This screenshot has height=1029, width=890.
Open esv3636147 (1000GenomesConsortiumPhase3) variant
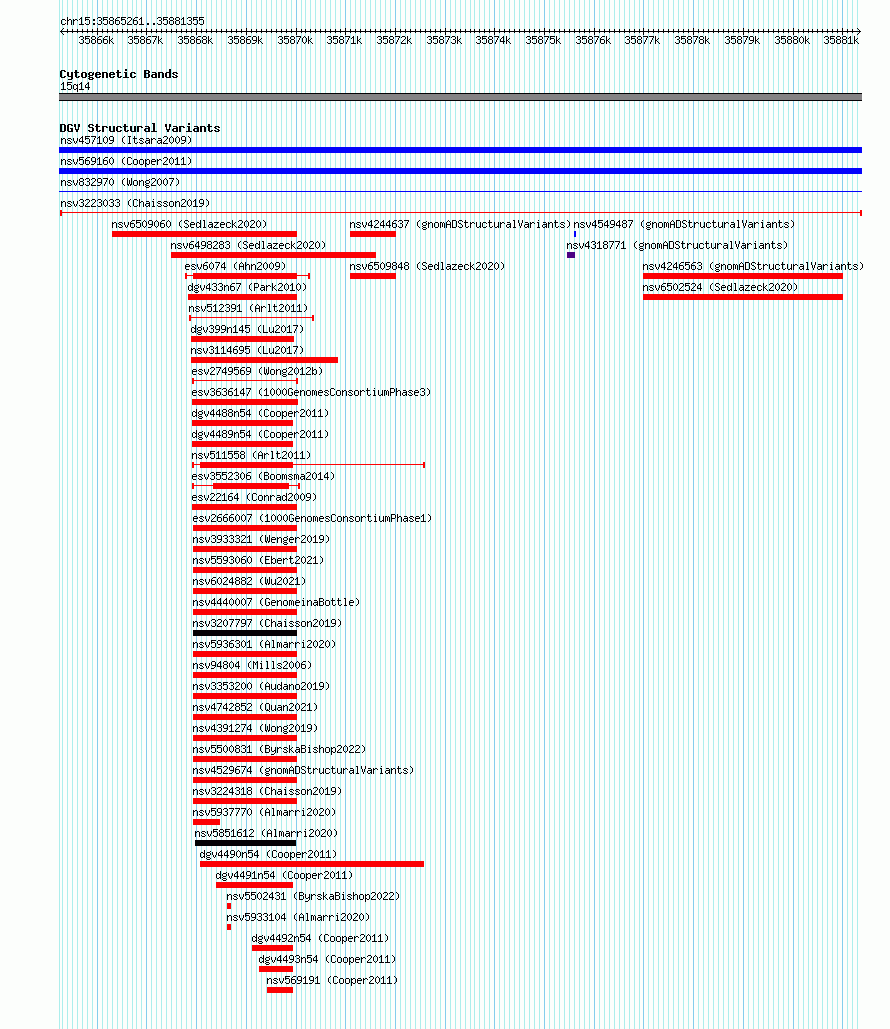tap(311, 392)
